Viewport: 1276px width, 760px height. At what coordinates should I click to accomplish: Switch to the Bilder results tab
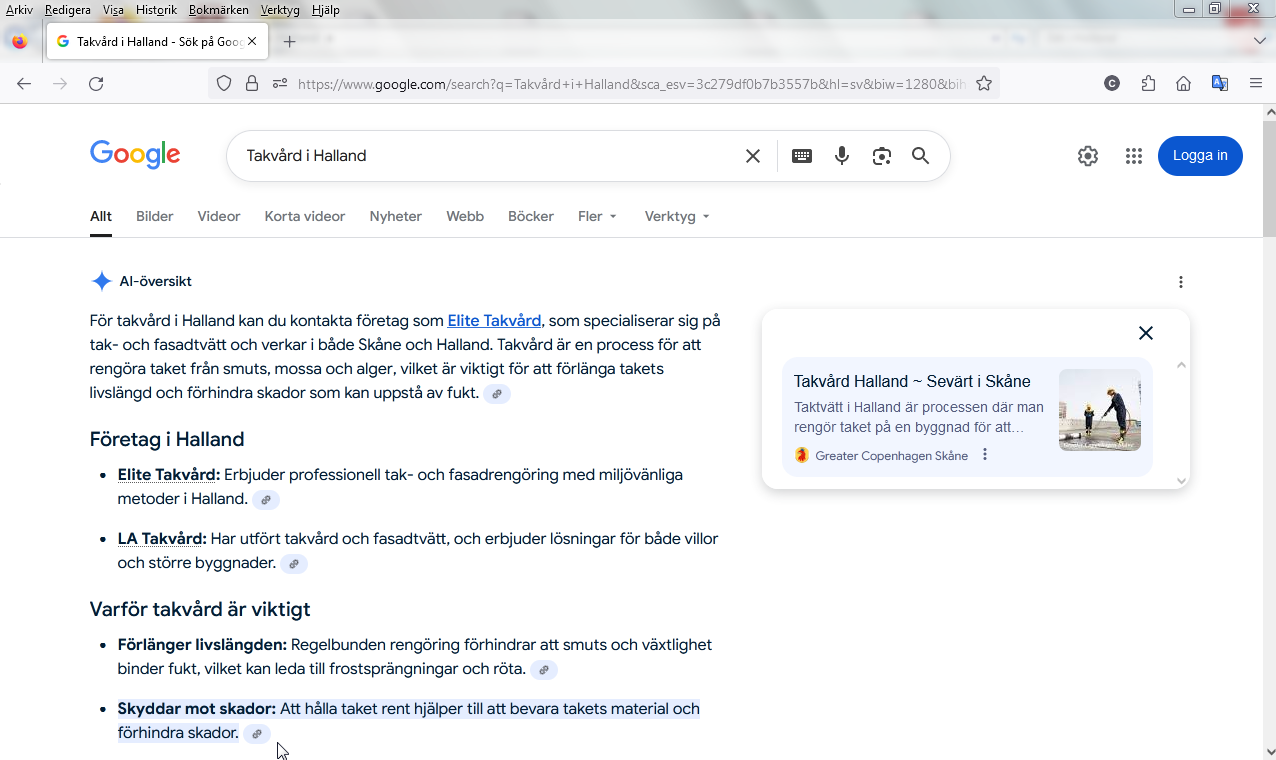(155, 216)
